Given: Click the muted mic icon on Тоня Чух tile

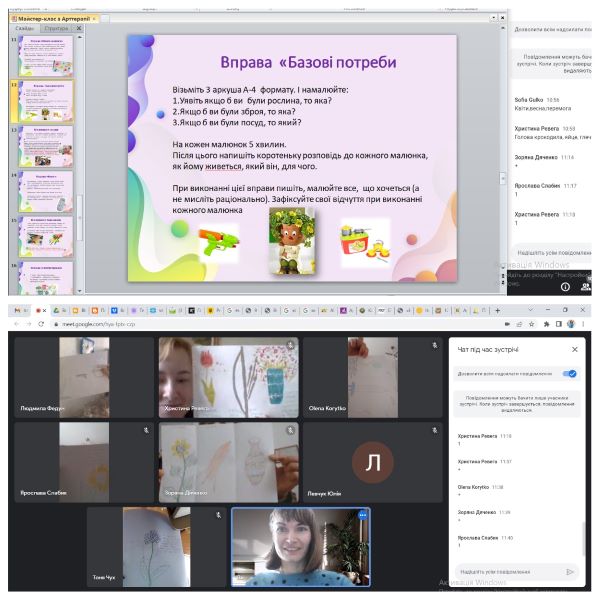Looking at the screenshot, I should 218,515.
